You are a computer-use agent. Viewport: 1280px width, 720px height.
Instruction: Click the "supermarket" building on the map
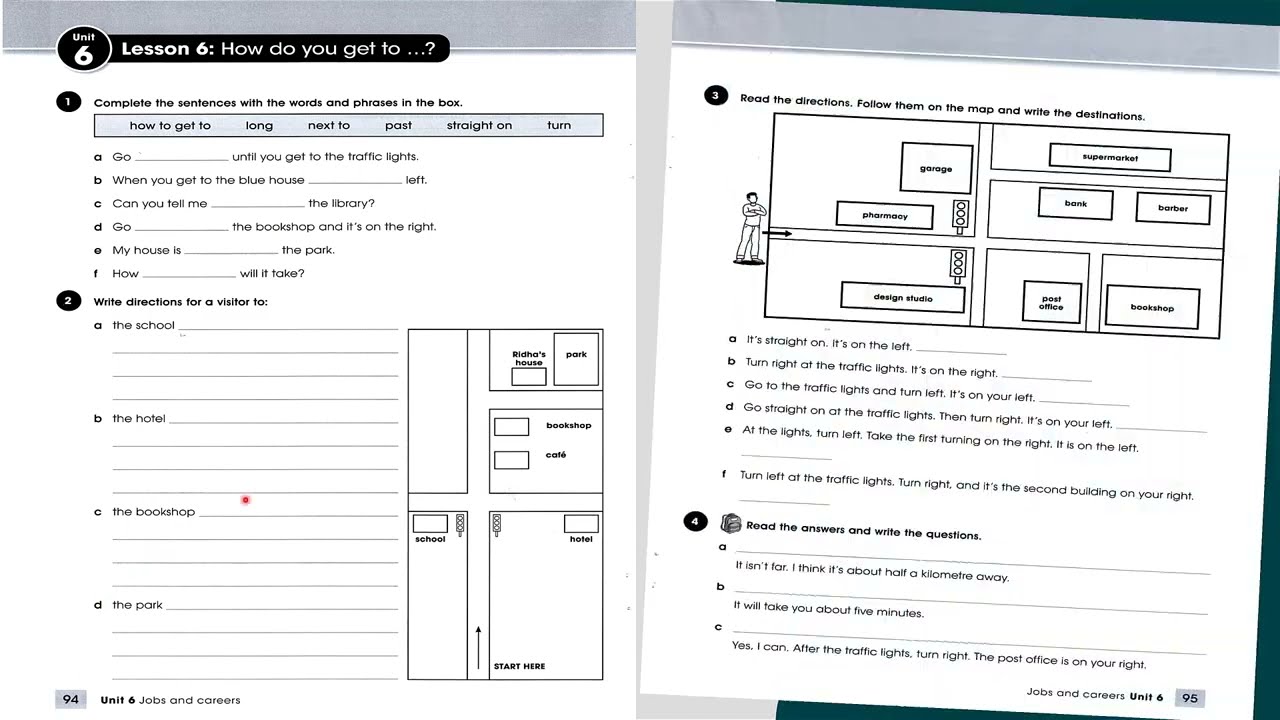pos(1110,157)
